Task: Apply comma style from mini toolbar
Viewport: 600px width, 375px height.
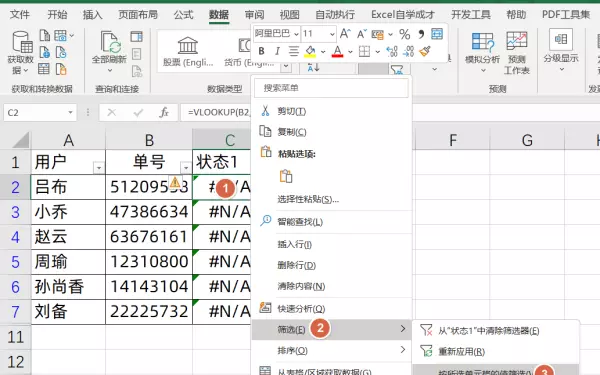Action: point(421,34)
